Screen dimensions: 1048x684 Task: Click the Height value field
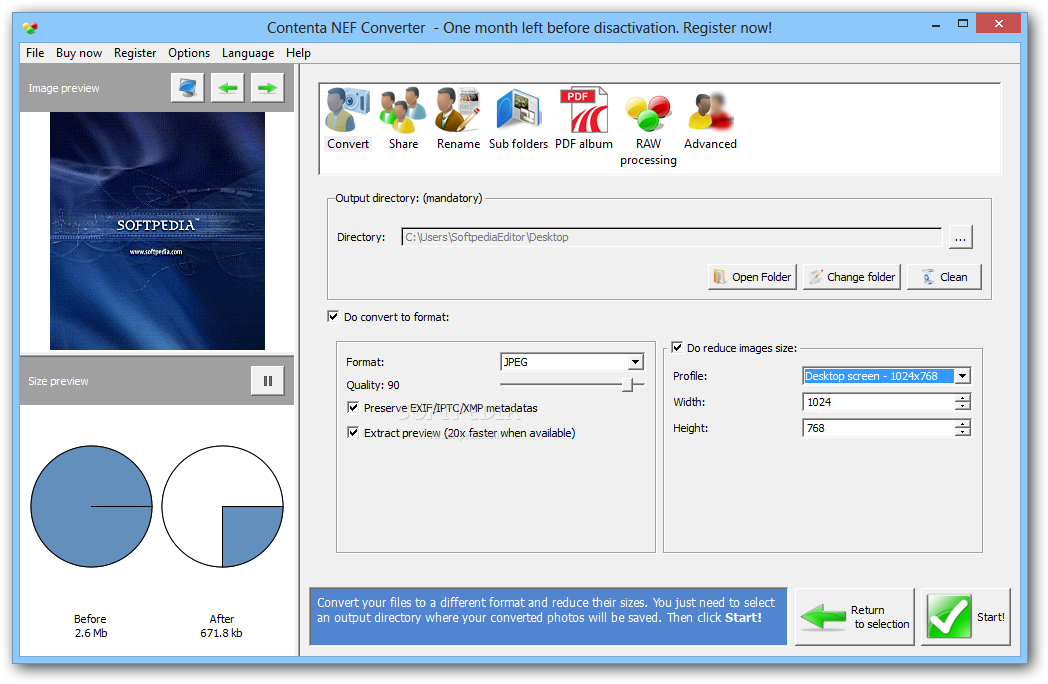tap(878, 428)
